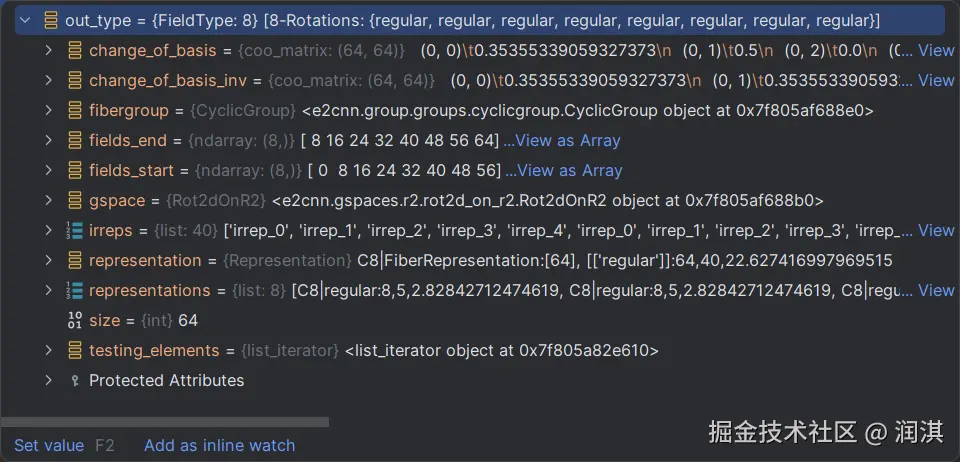Expand the fields_start ndarray node
Image resolution: width=960 pixels, height=462 pixels.
point(49,170)
